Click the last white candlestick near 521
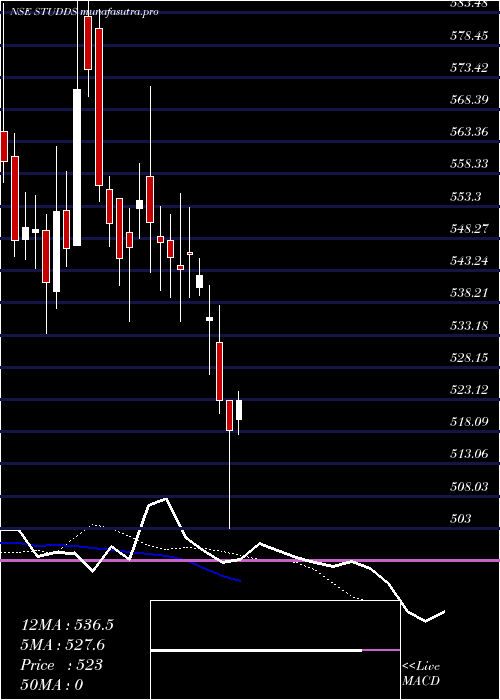 (239, 410)
